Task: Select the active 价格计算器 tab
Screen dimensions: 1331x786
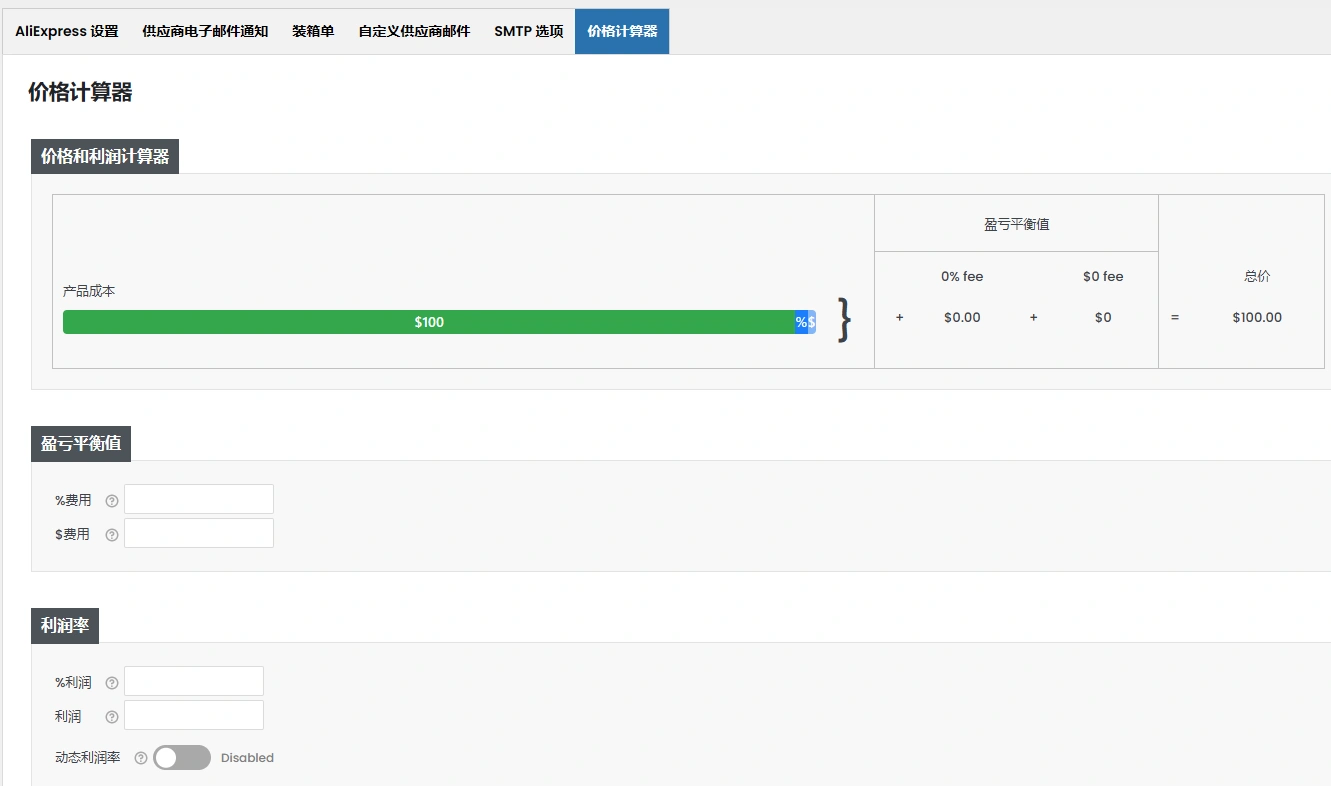Action: tap(621, 31)
